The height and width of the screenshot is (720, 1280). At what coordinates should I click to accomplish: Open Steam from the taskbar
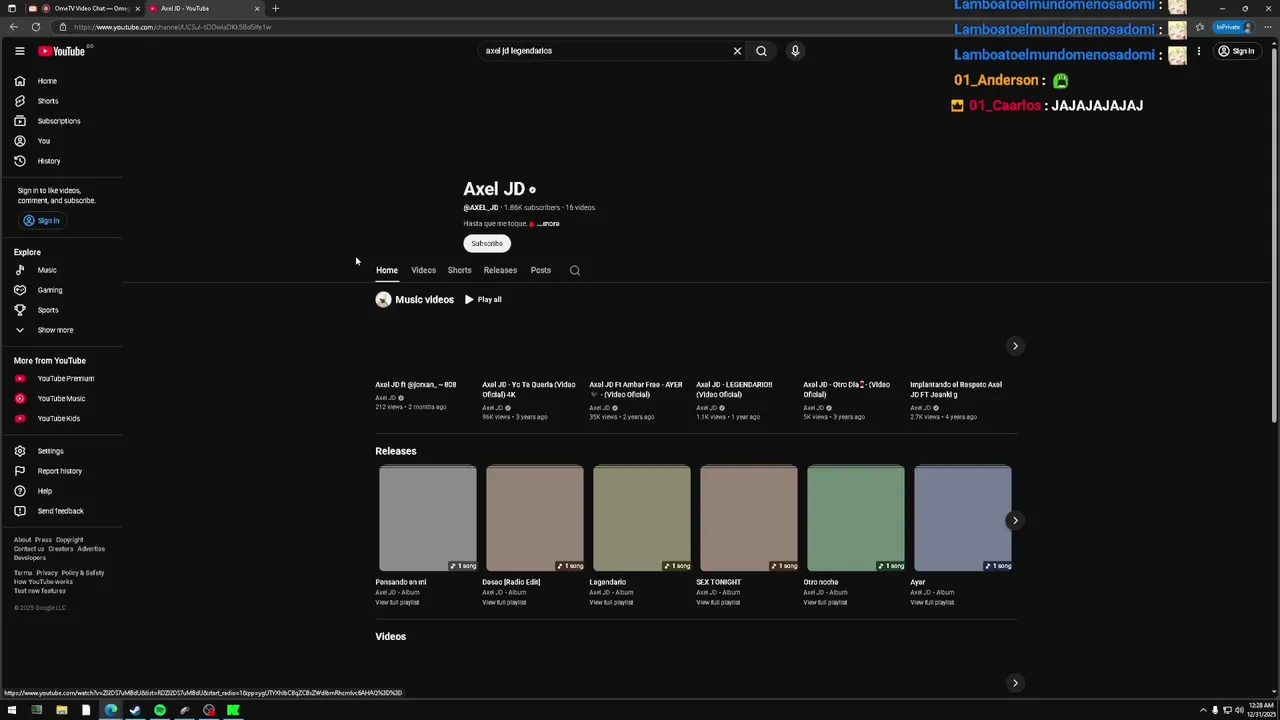pyautogui.click(x=135, y=710)
